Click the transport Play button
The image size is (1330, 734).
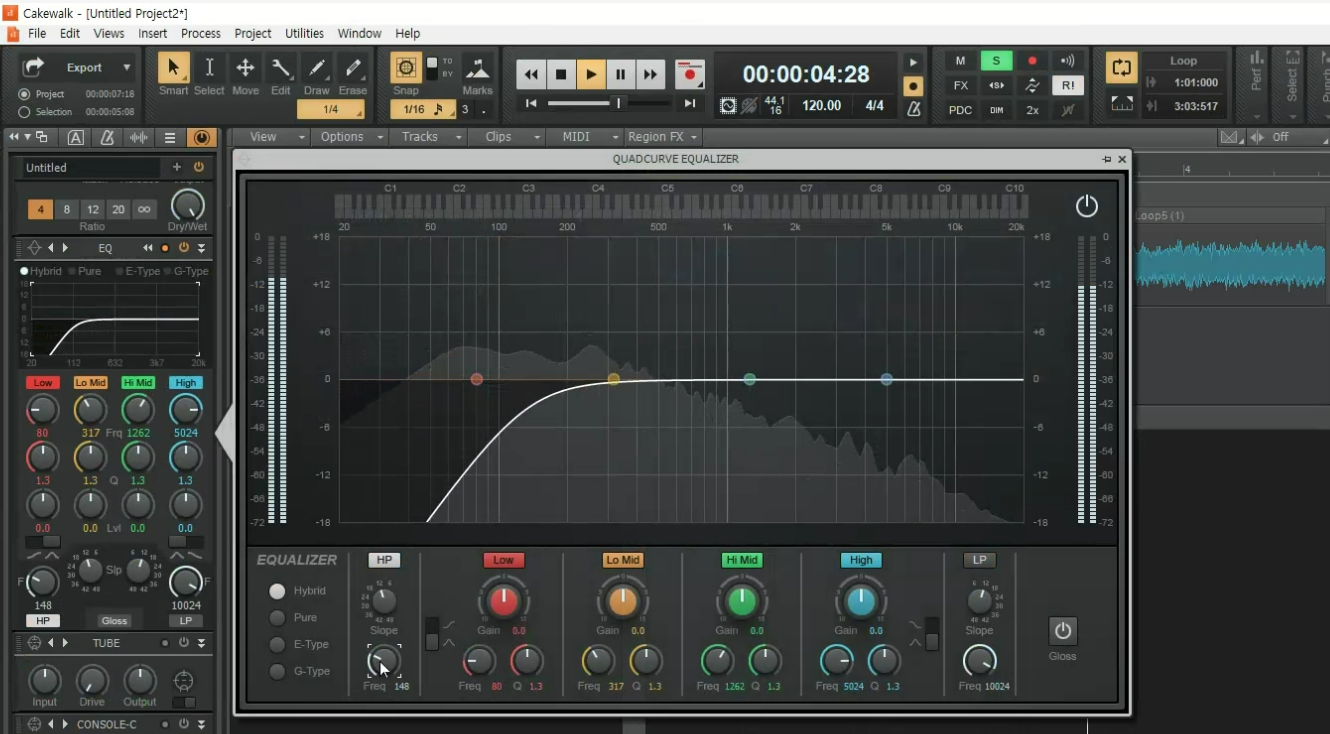coord(591,74)
